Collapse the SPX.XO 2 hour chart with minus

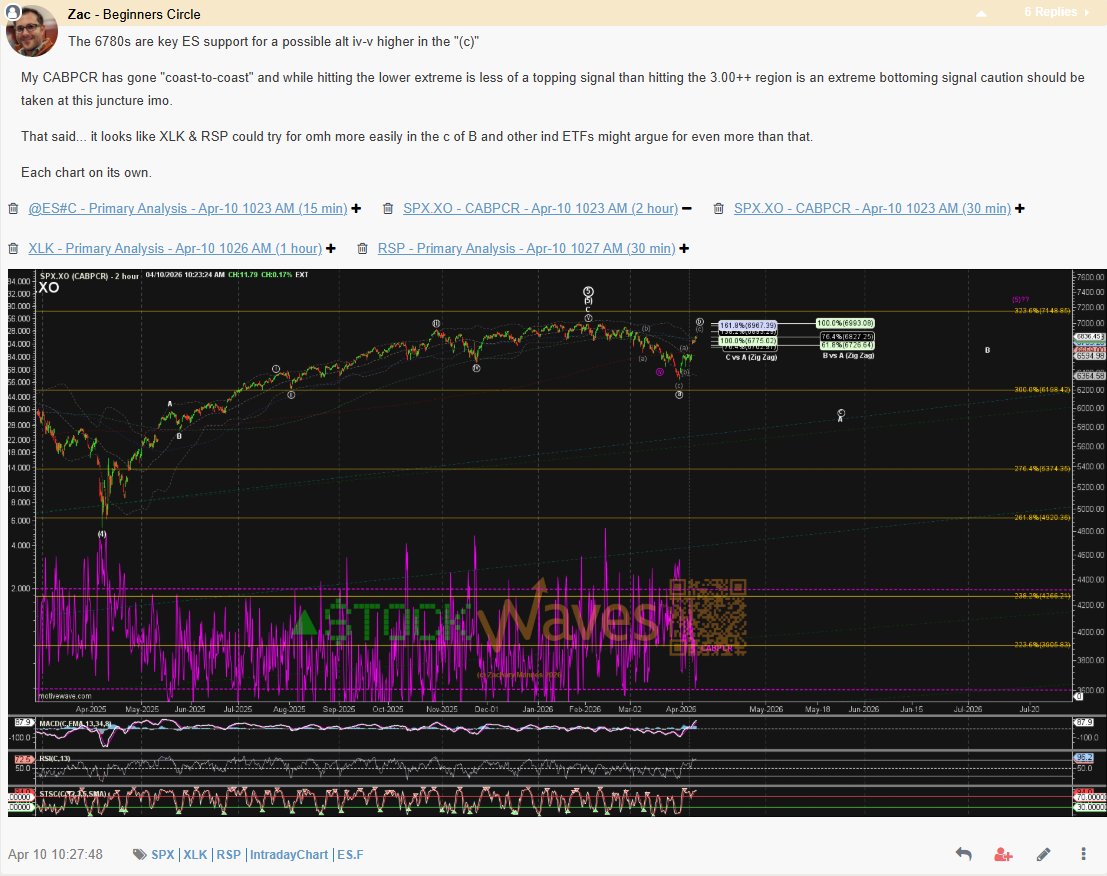(687, 208)
